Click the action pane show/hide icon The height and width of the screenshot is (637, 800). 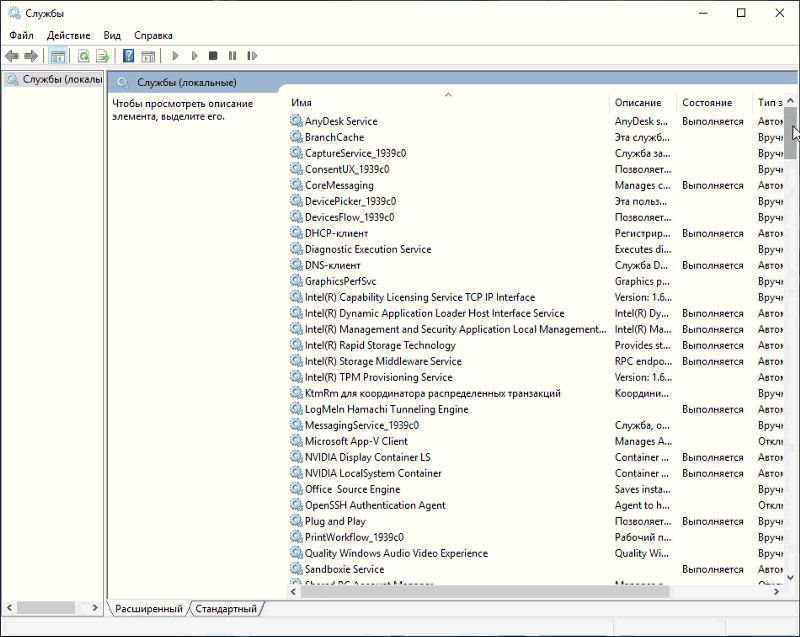click(148, 56)
